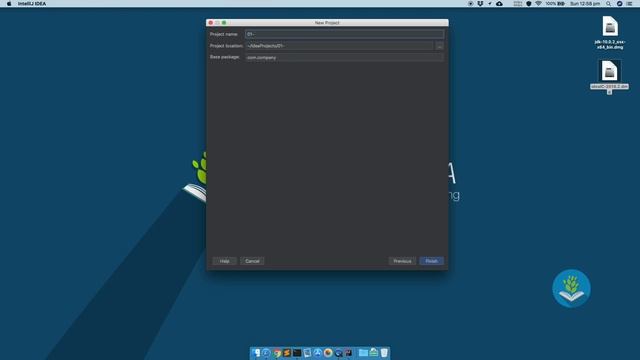Screen dimensions: 640x360
Task: Focus the Project location field
Action: (x=340, y=46)
